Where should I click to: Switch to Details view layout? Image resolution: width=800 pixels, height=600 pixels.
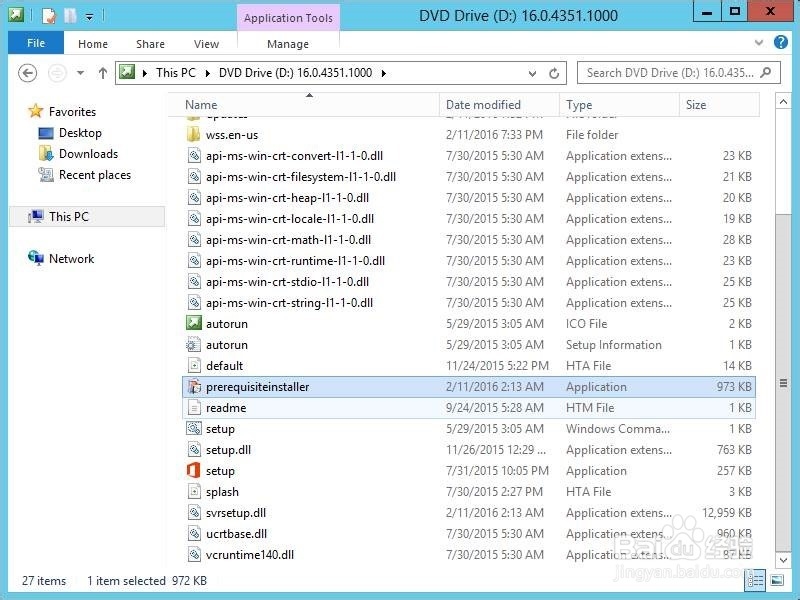756,580
